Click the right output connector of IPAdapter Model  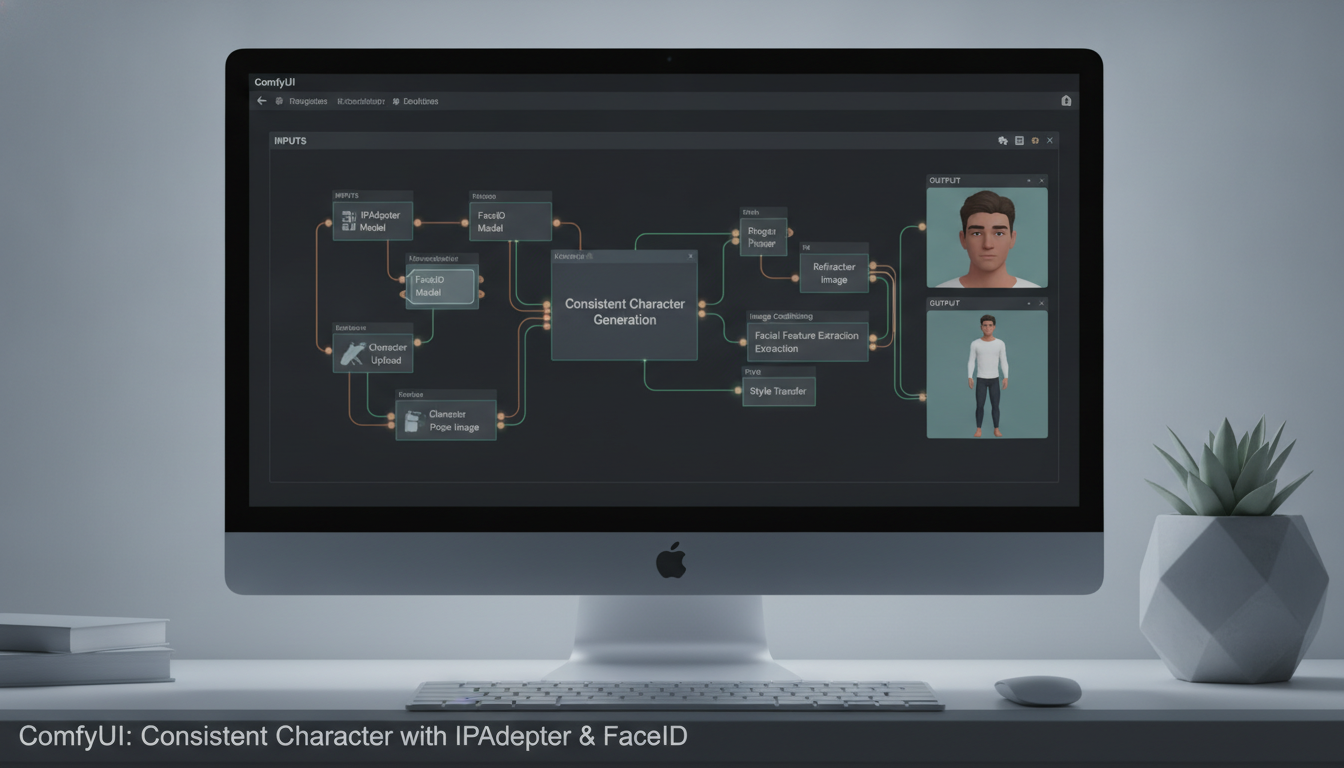(x=417, y=223)
